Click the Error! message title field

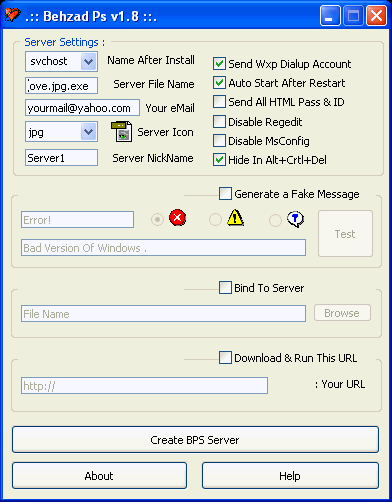point(77,220)
